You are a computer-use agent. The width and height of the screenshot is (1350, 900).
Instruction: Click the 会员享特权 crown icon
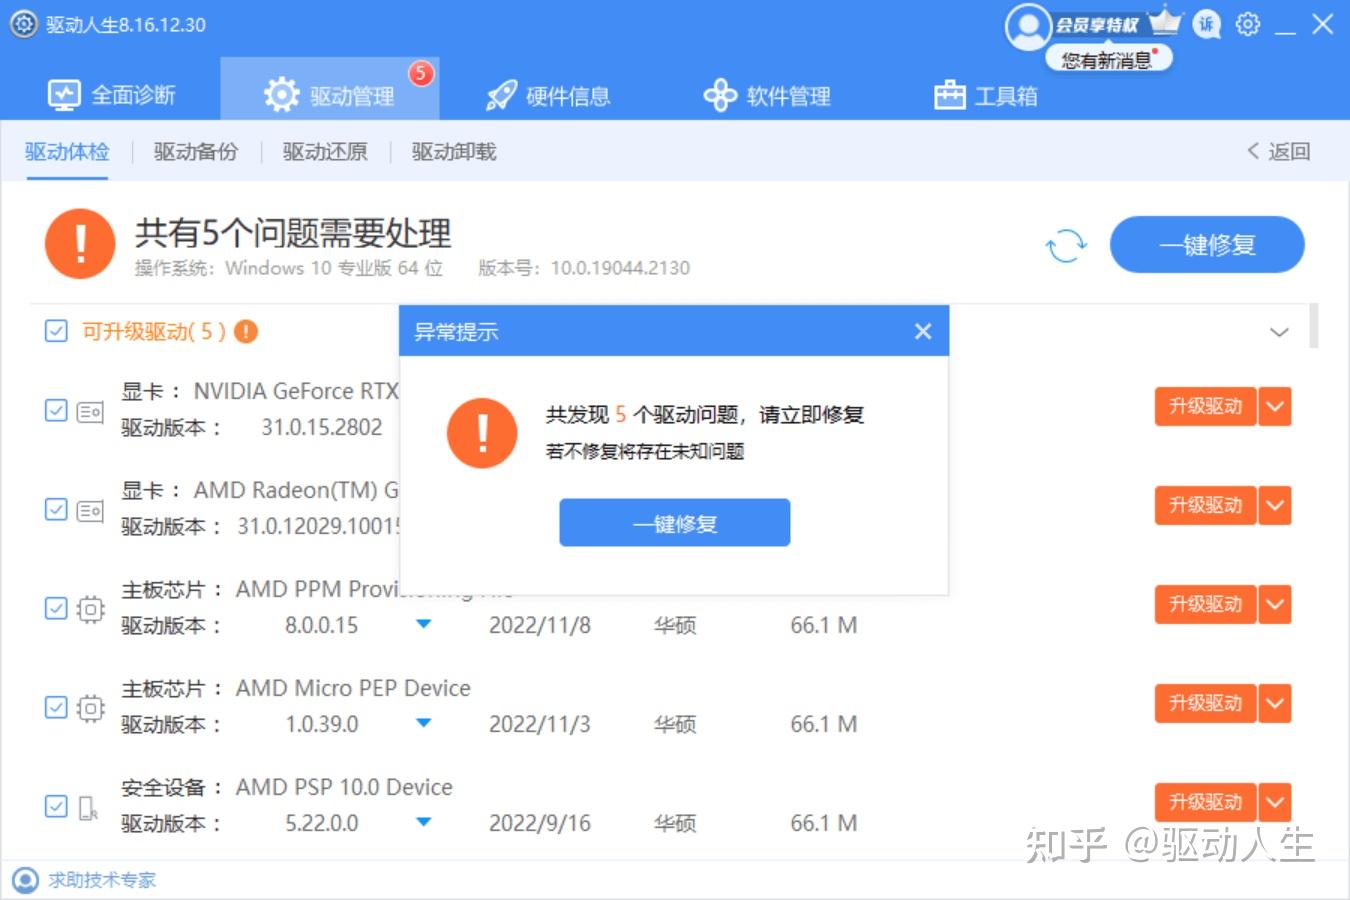pyautogui.click(x=1165, y=21)
